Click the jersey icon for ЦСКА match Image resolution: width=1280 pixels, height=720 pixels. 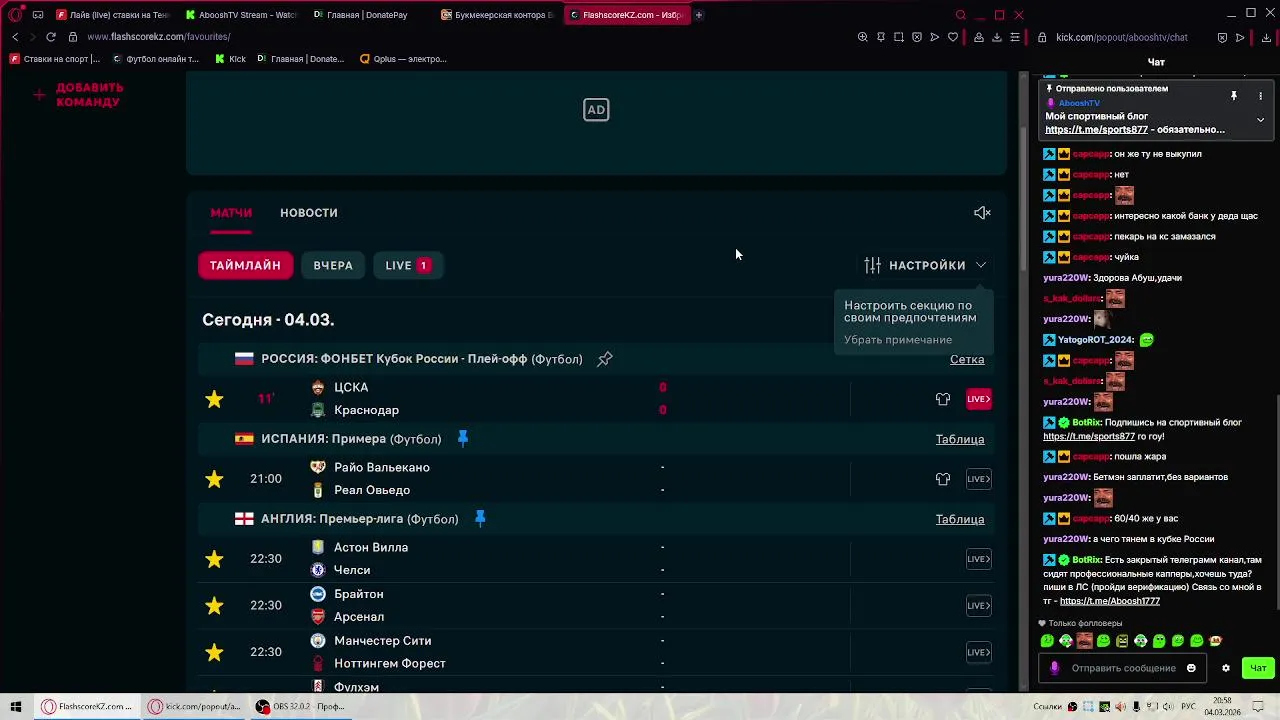[943, 399]
